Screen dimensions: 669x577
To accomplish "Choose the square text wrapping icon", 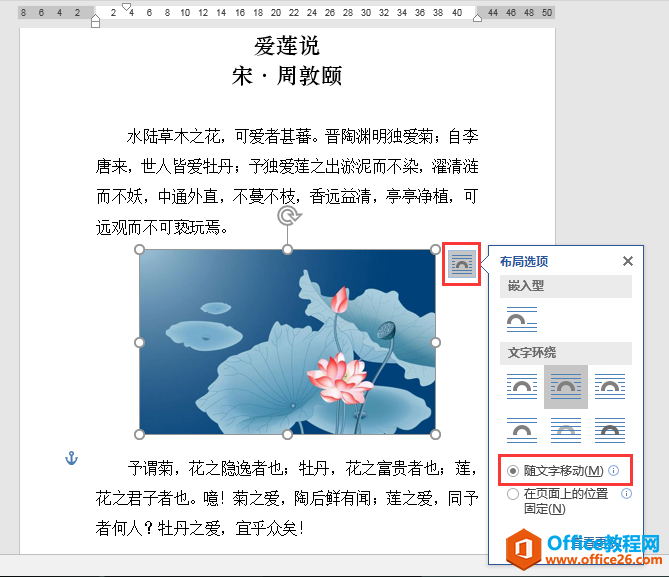I will (522, 387).
